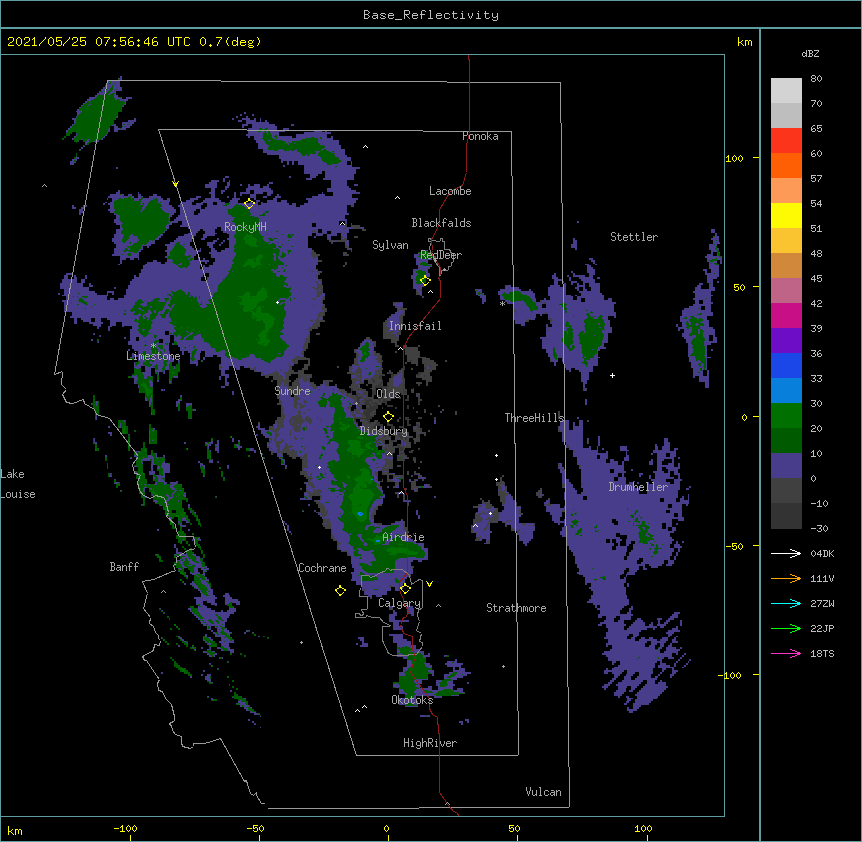
Task: Click the Strathmore city label
Action: pos(516,608)
